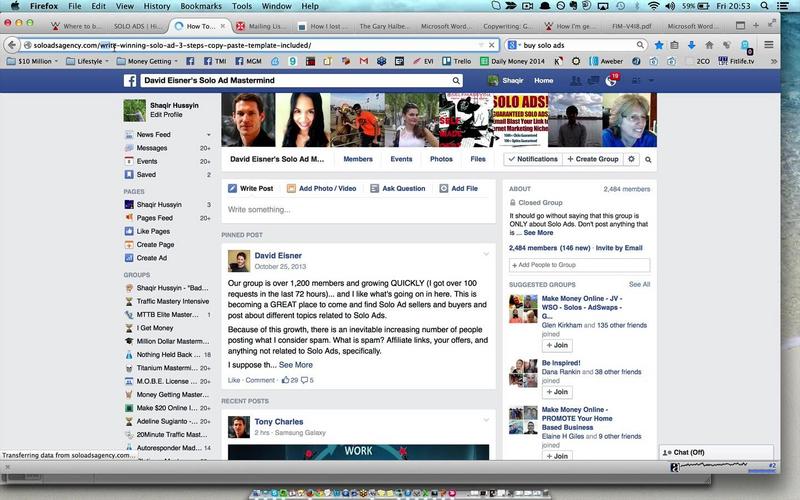Open the pinned post options chevron
This screenshot has height=500, width=800.
(486, 254)
